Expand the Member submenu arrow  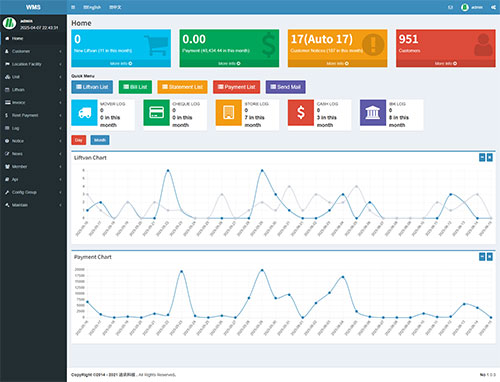coord(60,166)
